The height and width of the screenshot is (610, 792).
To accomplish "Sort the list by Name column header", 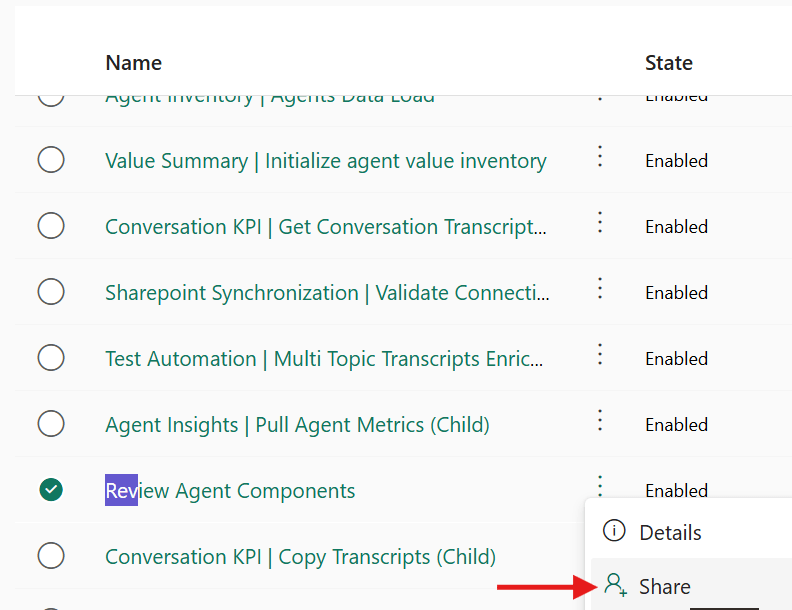I will tap(133, 63).
